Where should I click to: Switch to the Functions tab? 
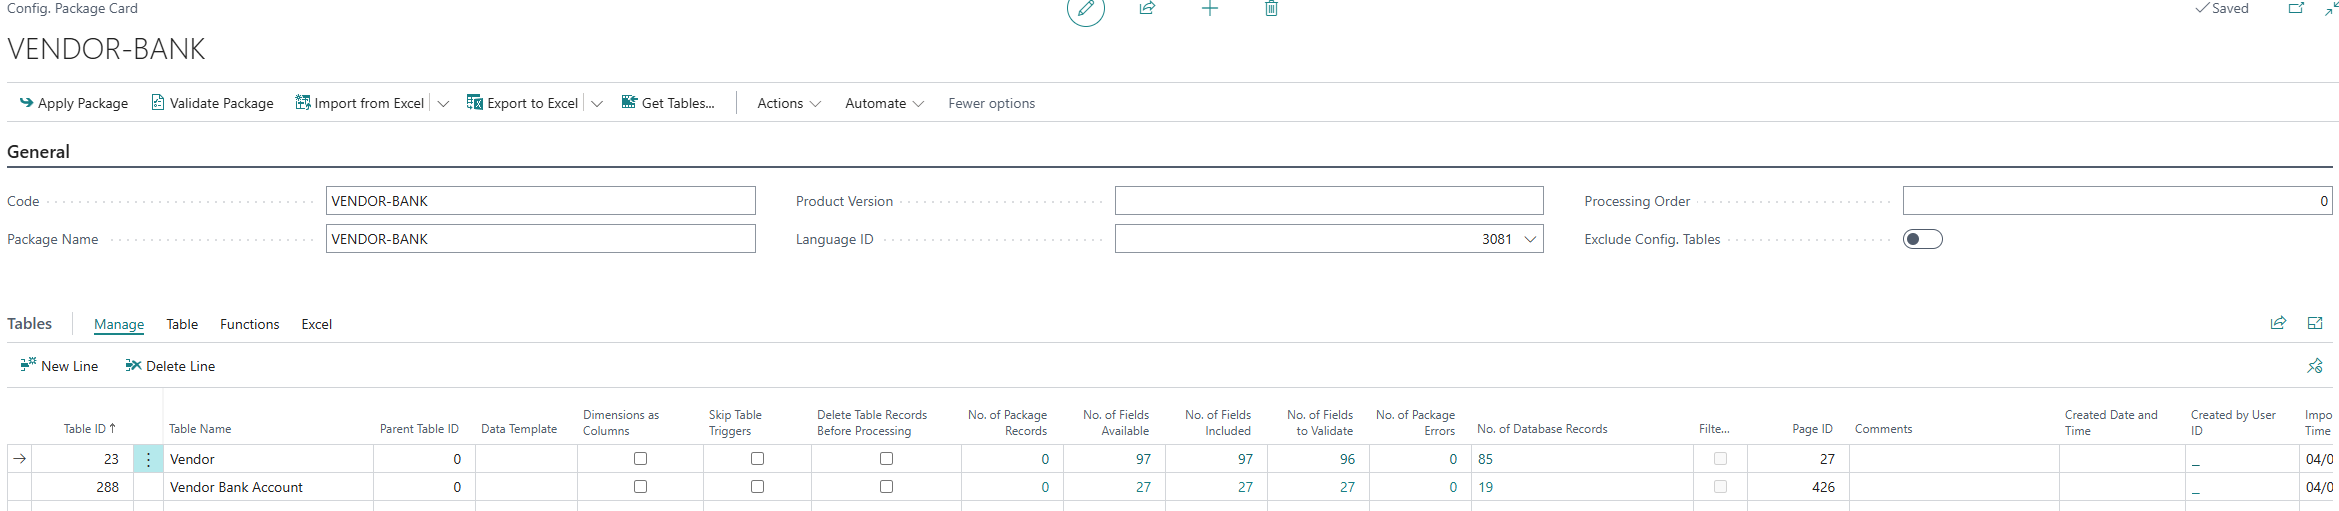[x=249, y=324]
